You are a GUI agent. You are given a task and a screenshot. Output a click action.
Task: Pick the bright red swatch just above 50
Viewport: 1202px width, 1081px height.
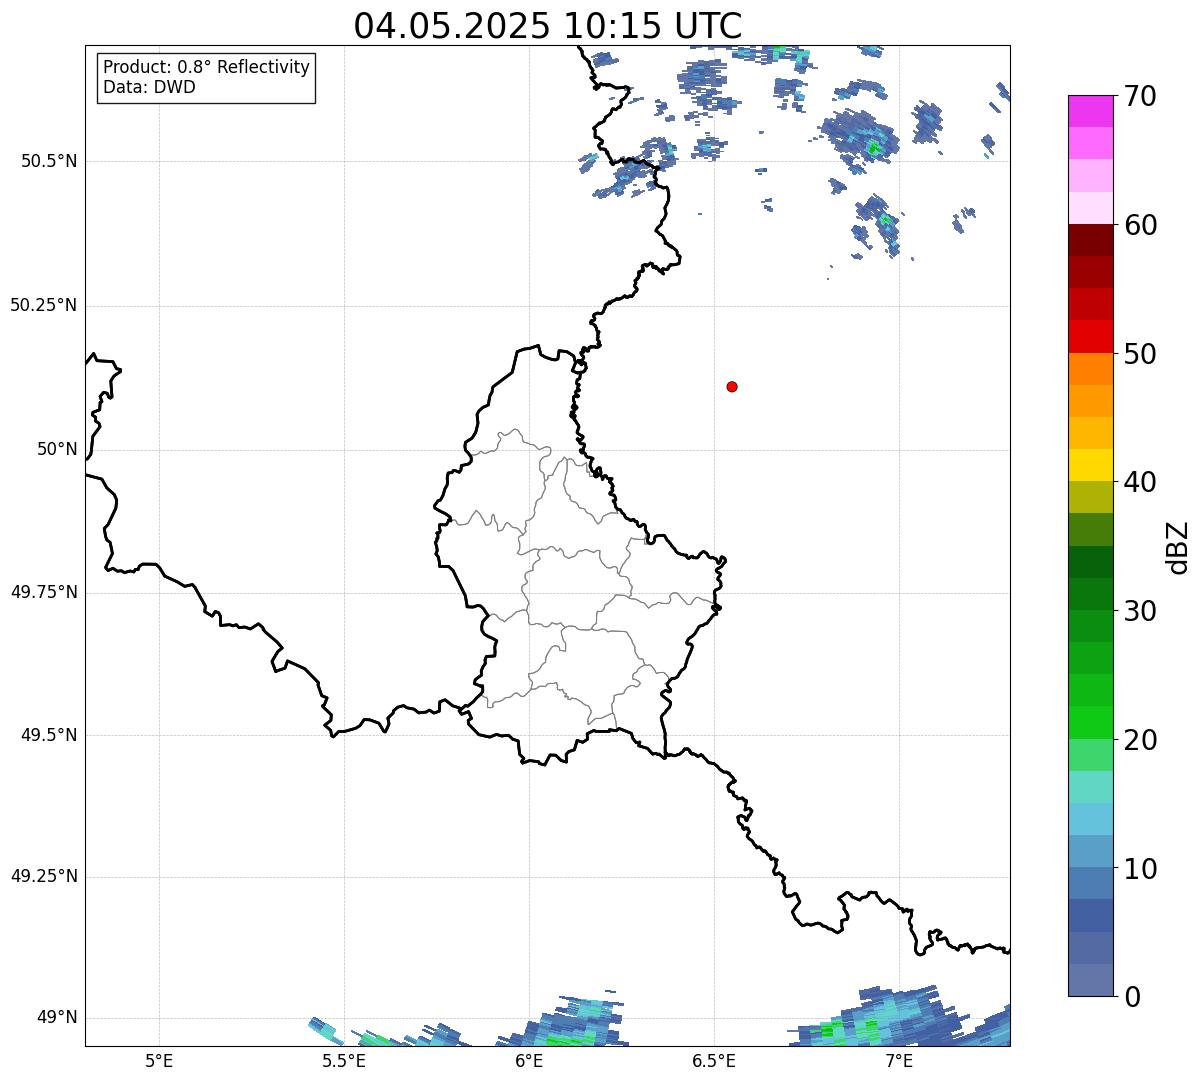click(1089, 337)
